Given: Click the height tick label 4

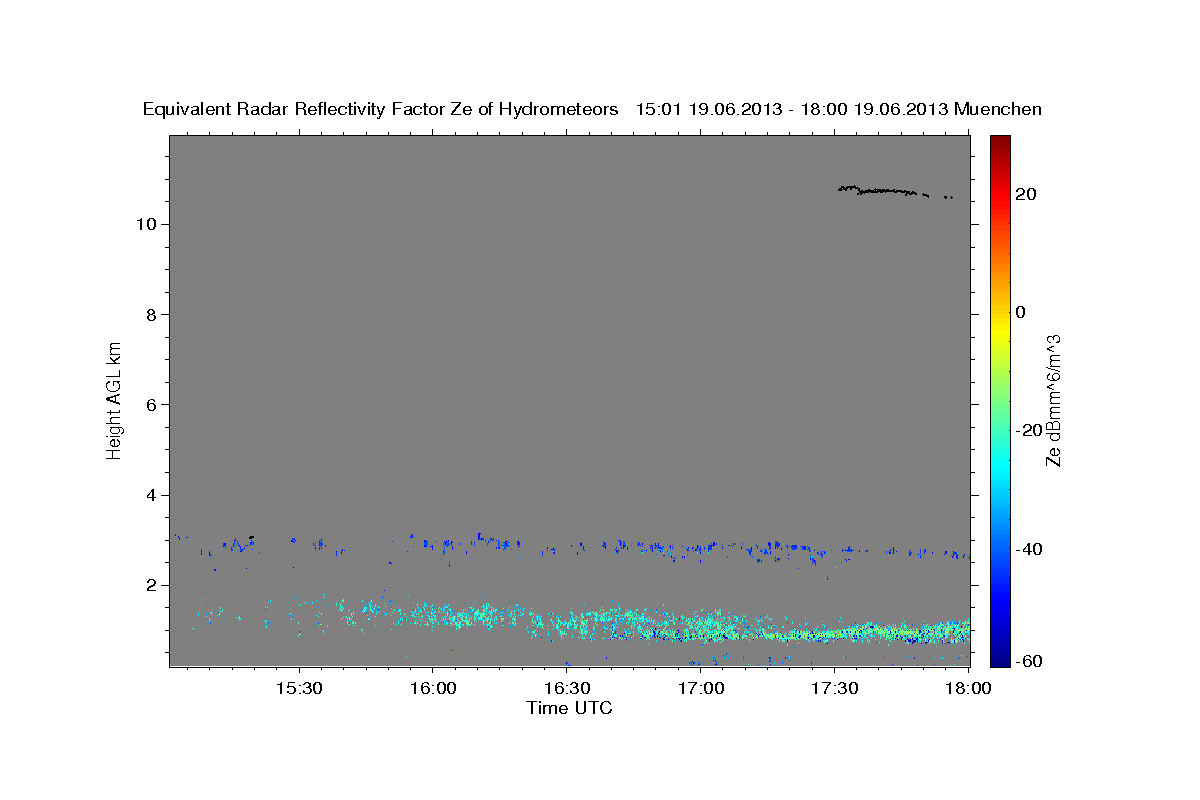Looking at the screenshot, I should (x=149, y=495).
